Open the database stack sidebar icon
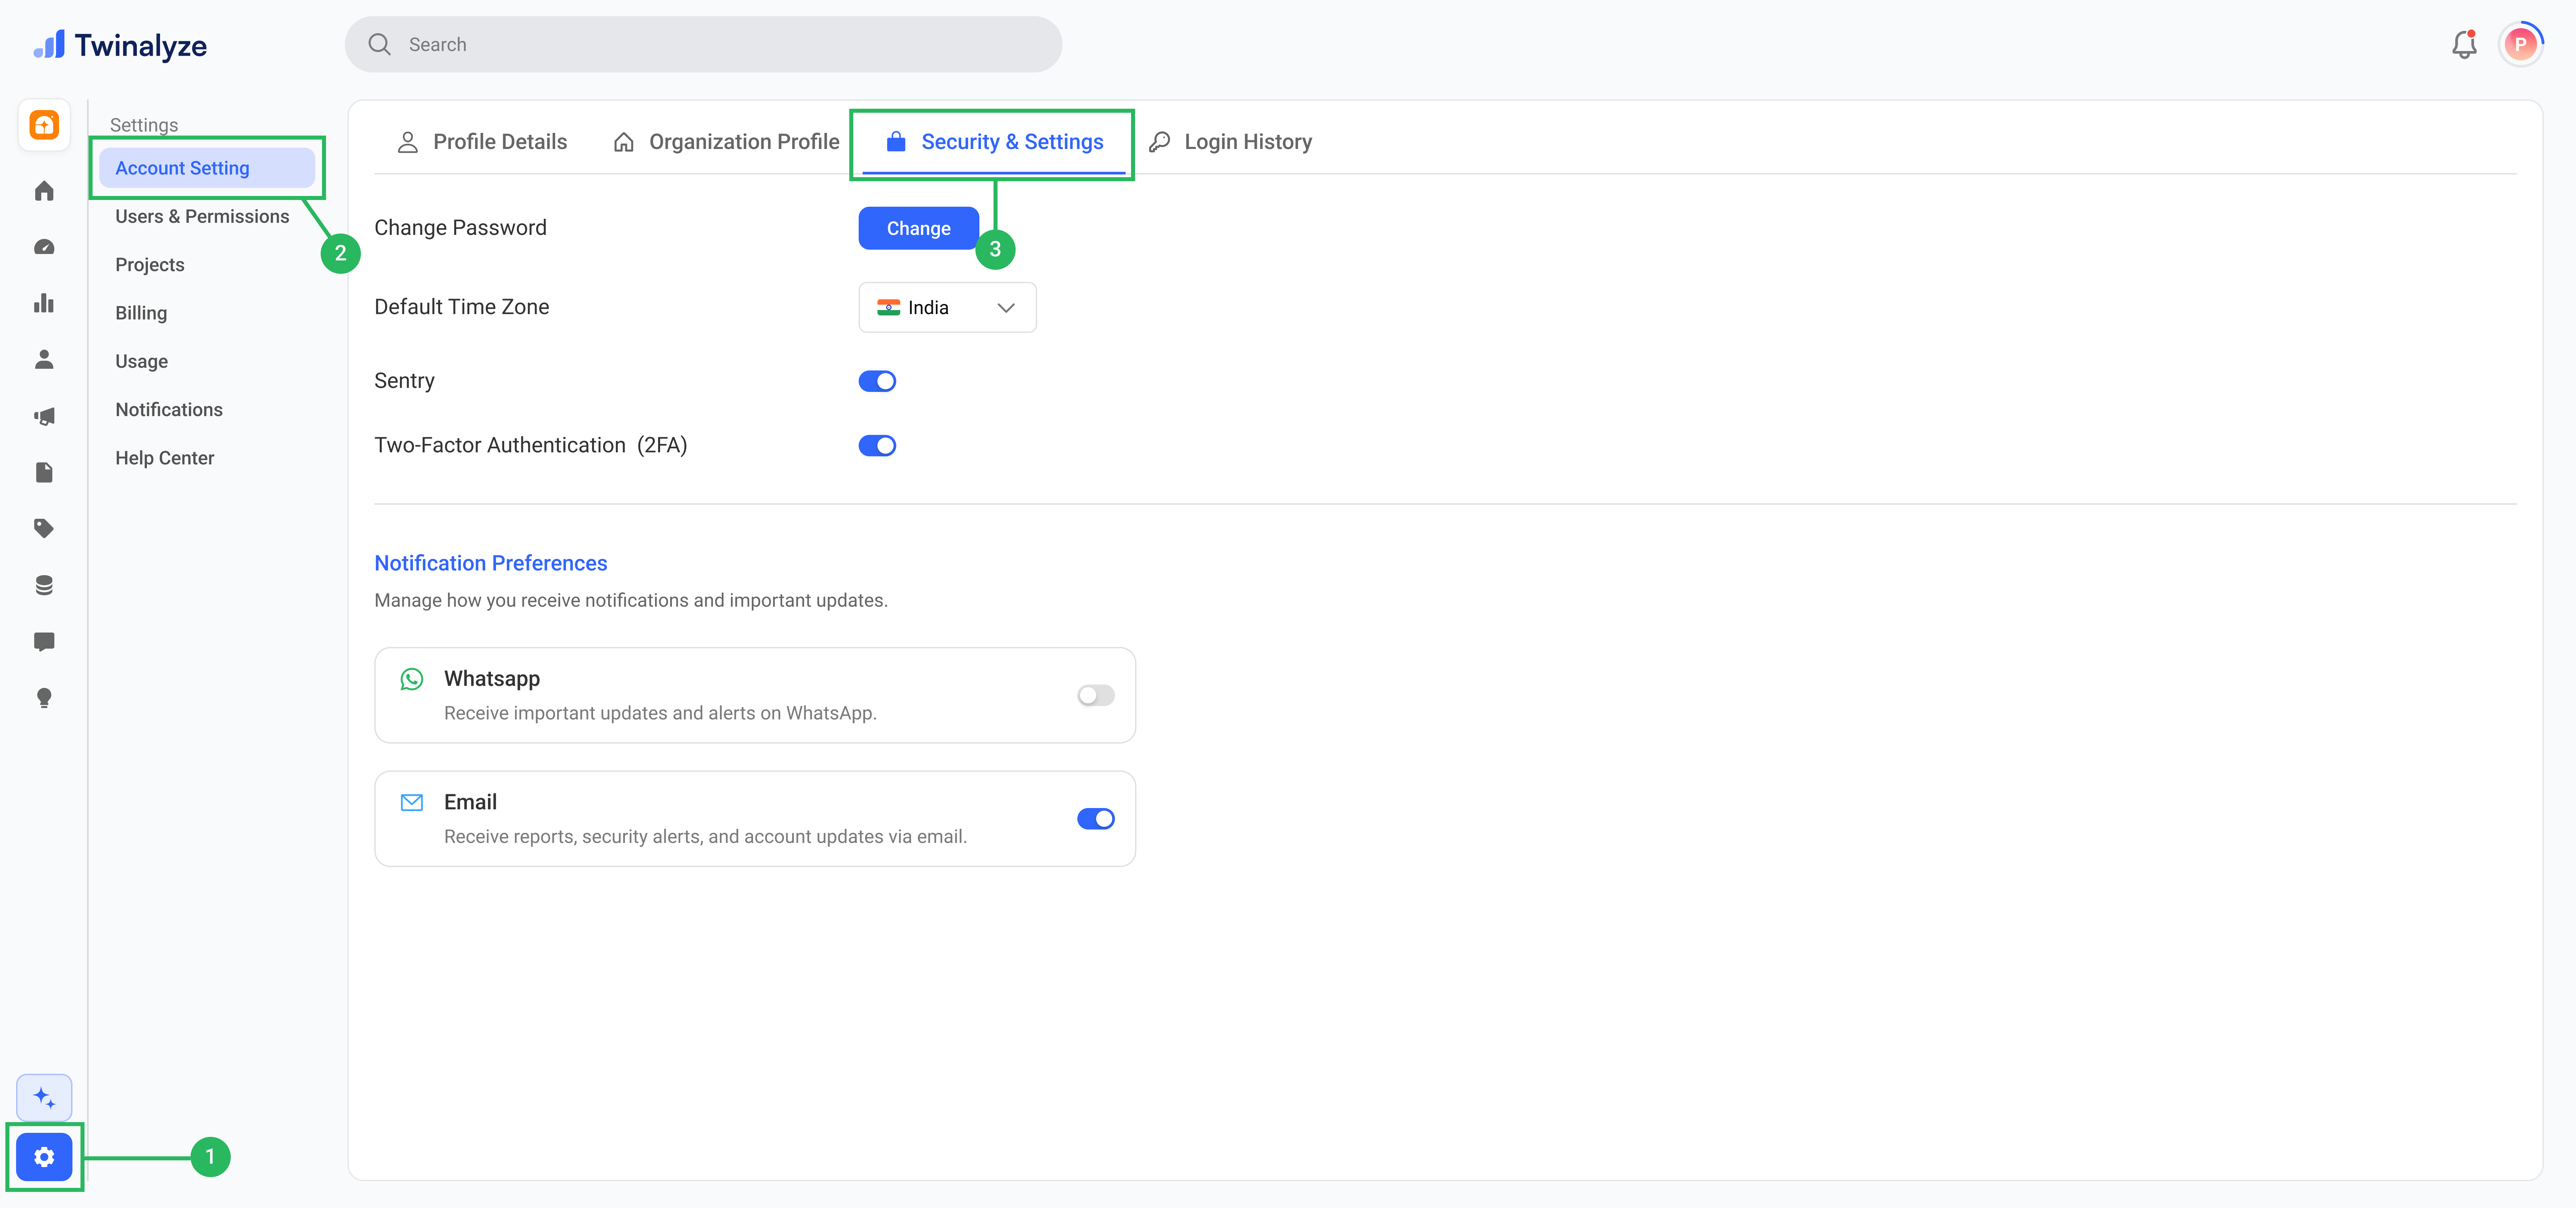This screenshot has height=1208, width=2576. click(44, 585)
